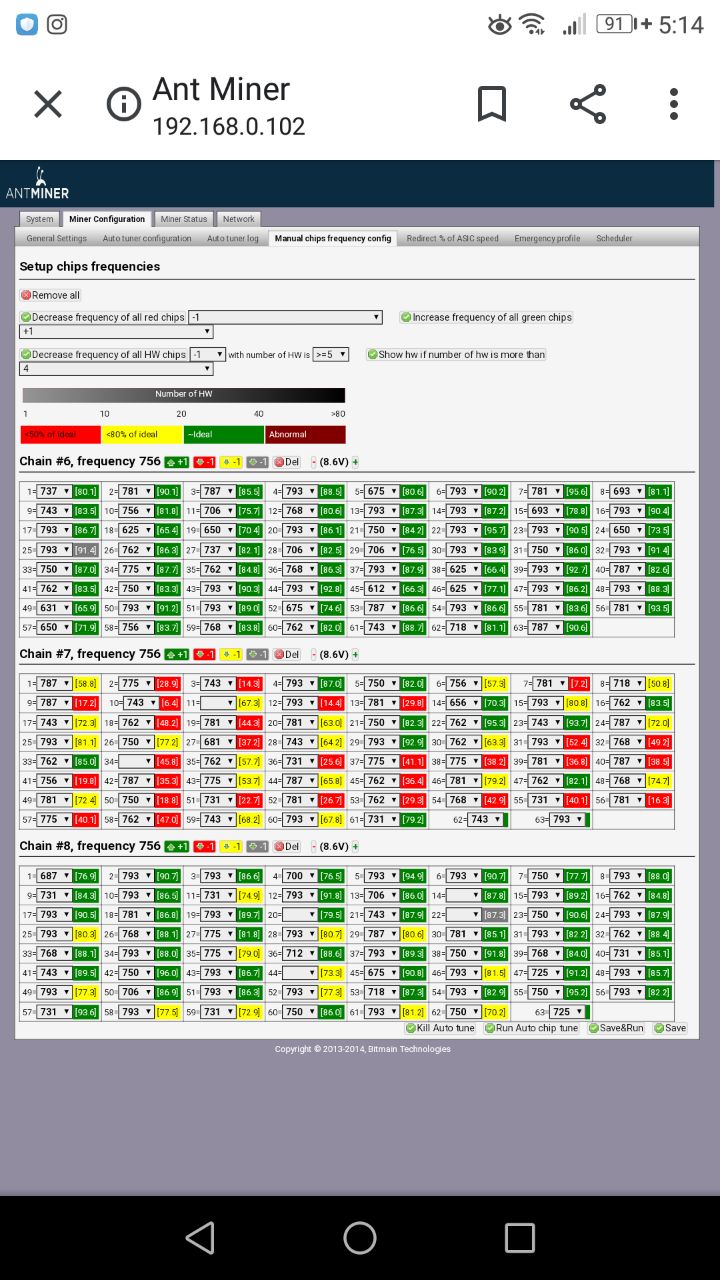720x1280 pixels.
Task: Tap the Android home navigation button
Action: tap(360, 1238)
